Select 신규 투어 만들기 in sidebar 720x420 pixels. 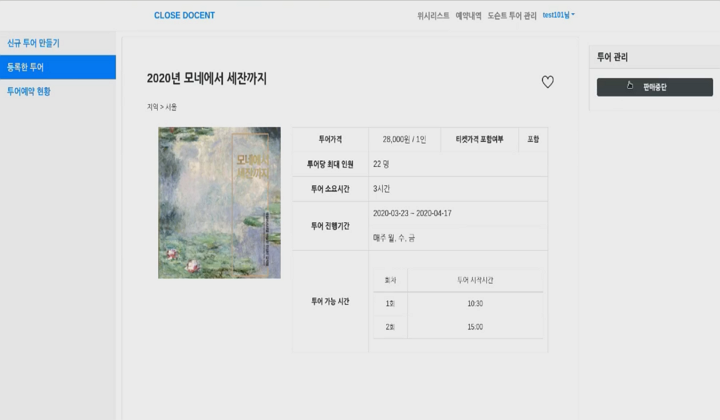tap(33, 43)
